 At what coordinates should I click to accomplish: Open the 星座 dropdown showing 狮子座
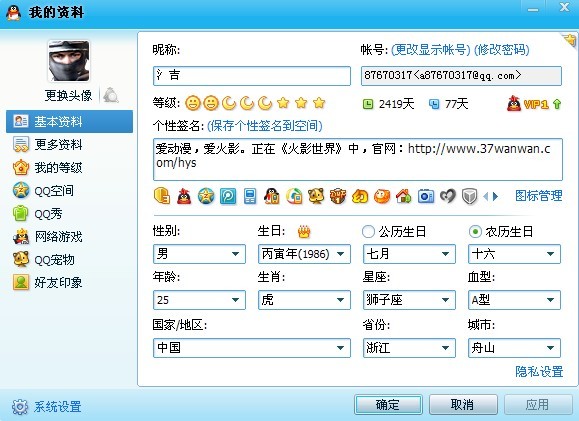[409, 300]
